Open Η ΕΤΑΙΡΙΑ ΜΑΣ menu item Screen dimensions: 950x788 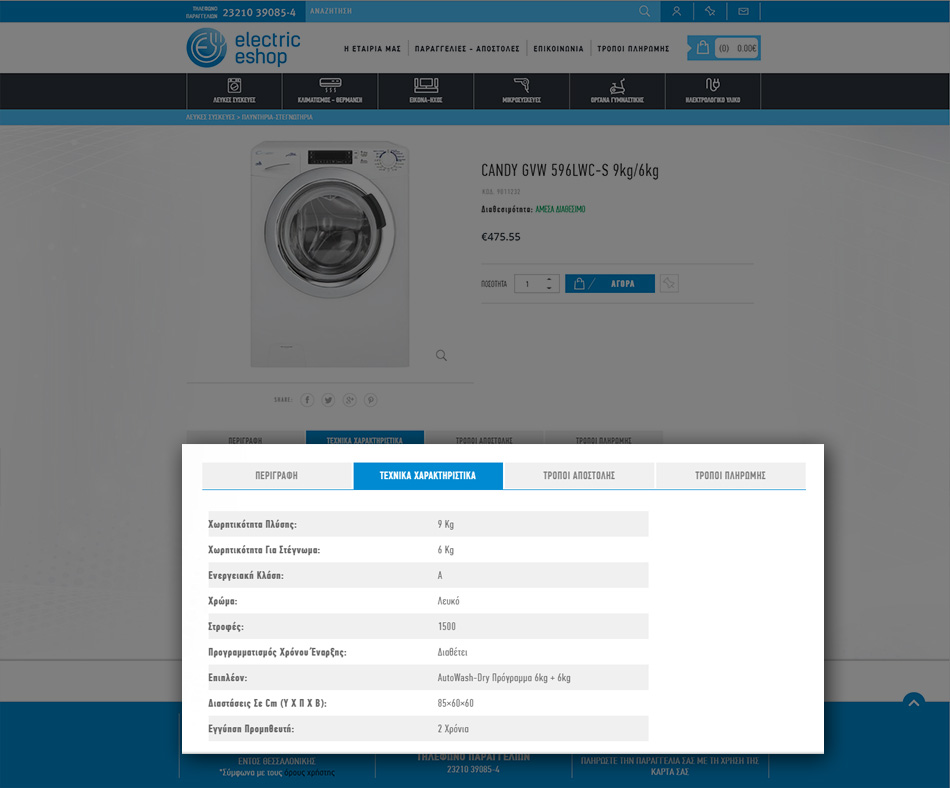click(x=372, y=48)
